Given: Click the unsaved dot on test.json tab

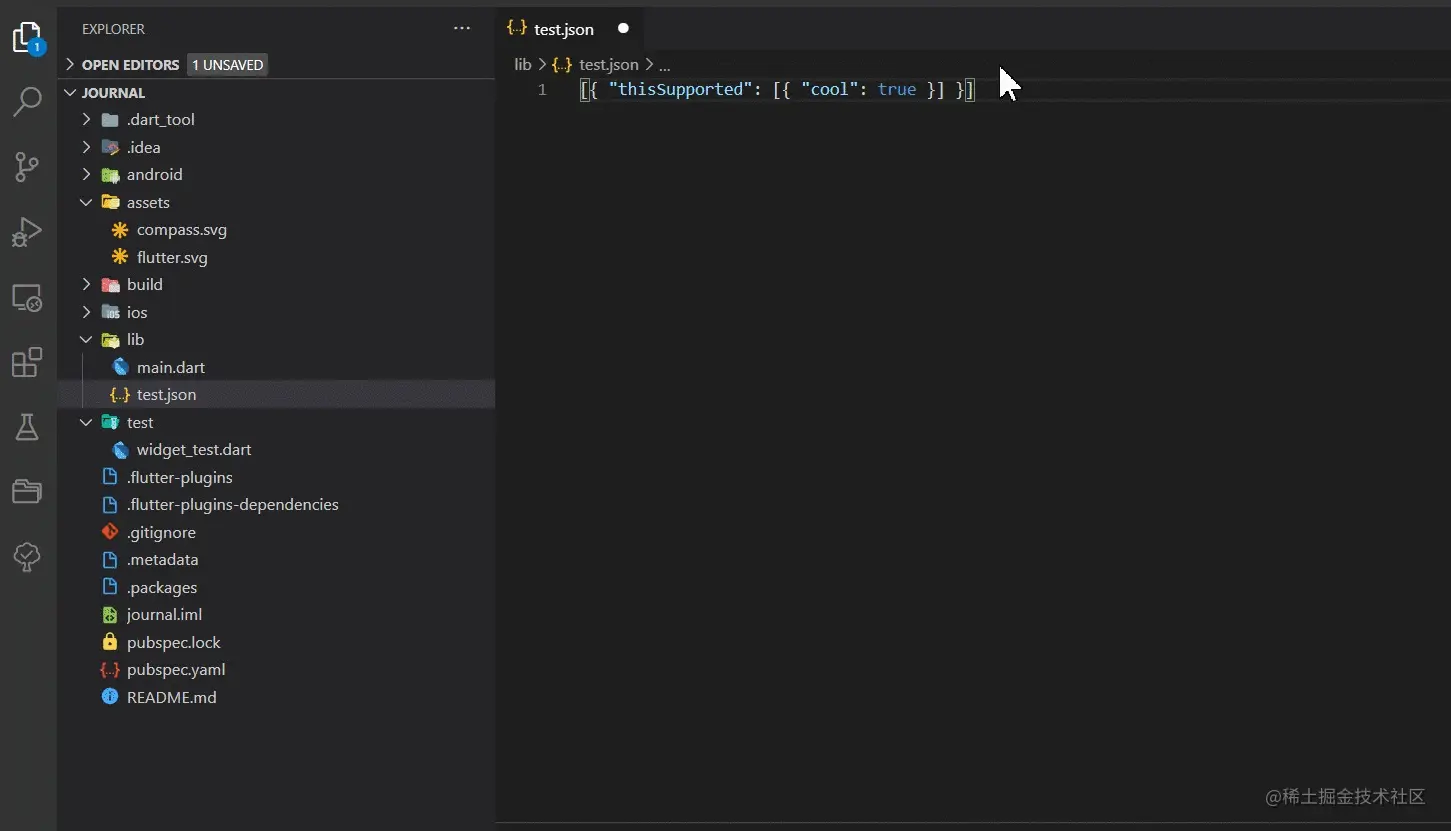Looking at the screenshot, I should coord(623,29).
